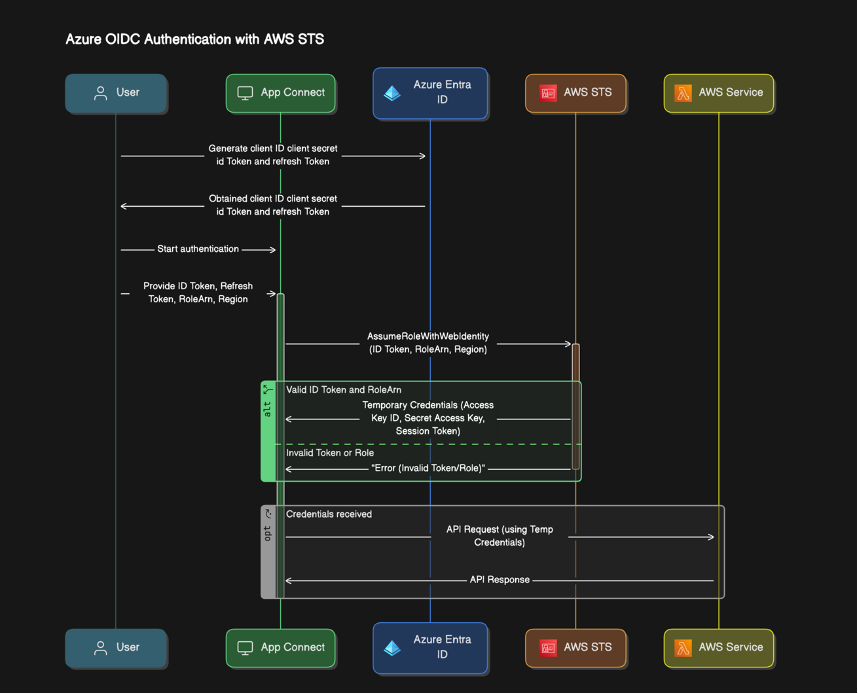Click the monitor icon in bottom App Connect box
This screenshot has height=694, width=858.
pos(245,648)
